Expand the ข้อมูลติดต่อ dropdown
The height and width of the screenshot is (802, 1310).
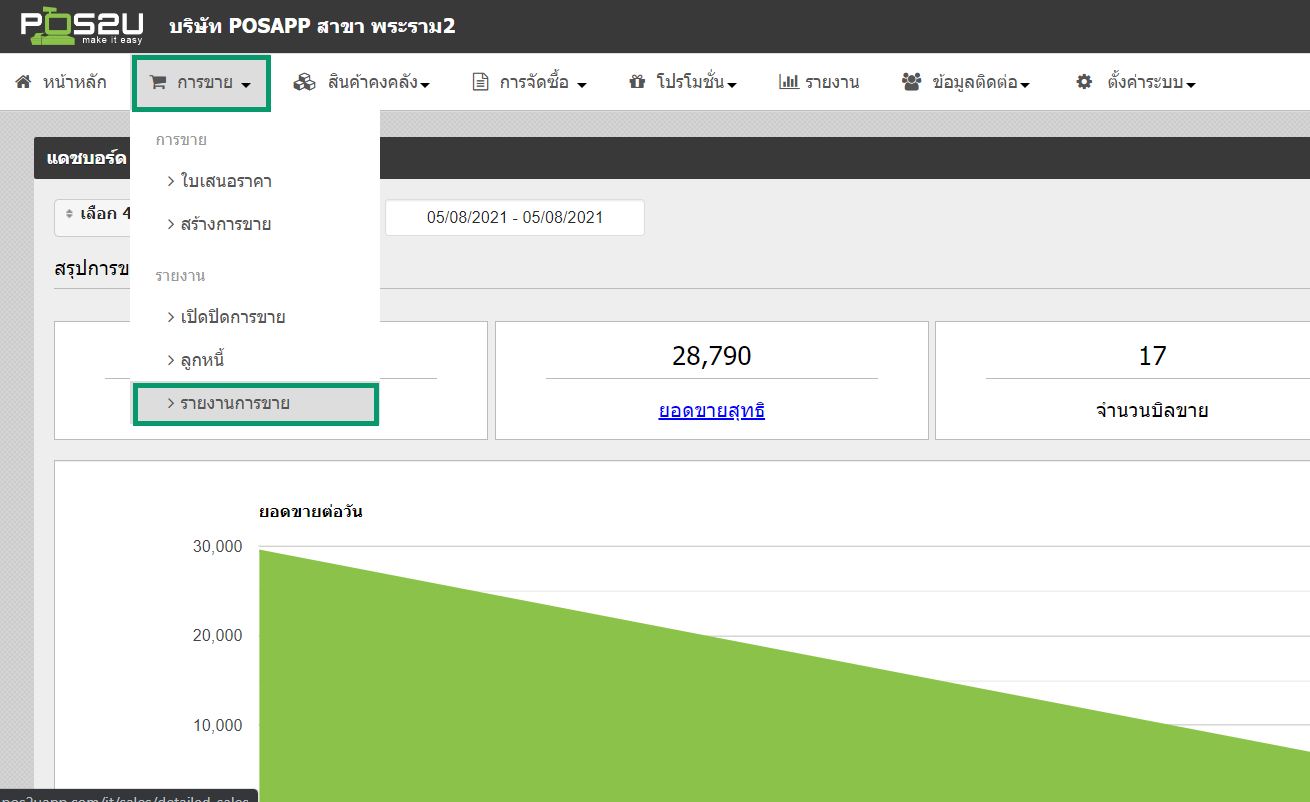click(966, 82)
